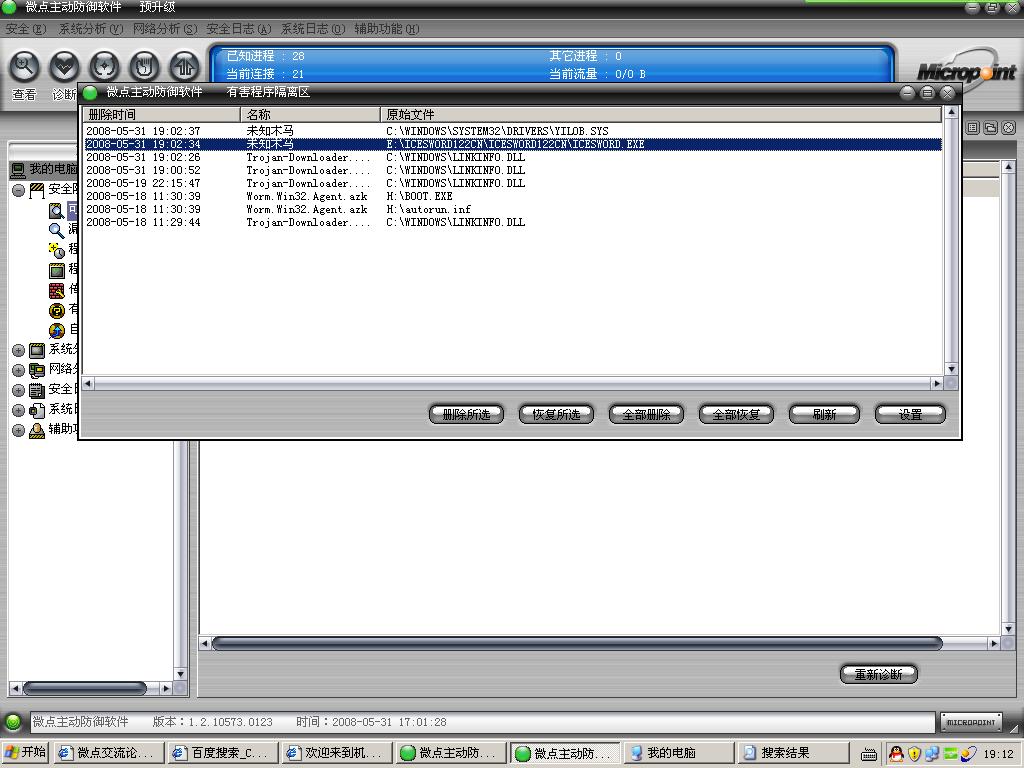Click the 查看 magnifier toolbar icon
The width and height of the screenshot is (1024, 768).
click(x=24, y=67)
